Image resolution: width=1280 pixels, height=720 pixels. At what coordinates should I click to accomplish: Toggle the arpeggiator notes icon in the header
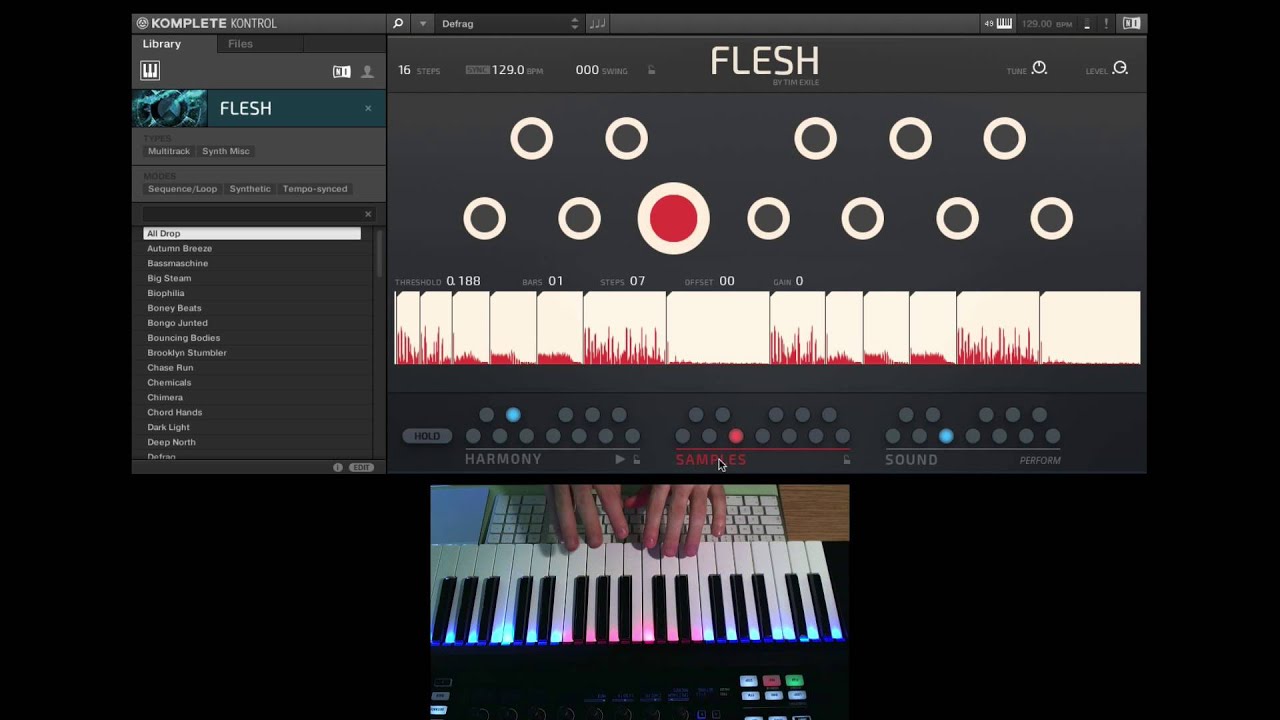click(x=597, y=23)
